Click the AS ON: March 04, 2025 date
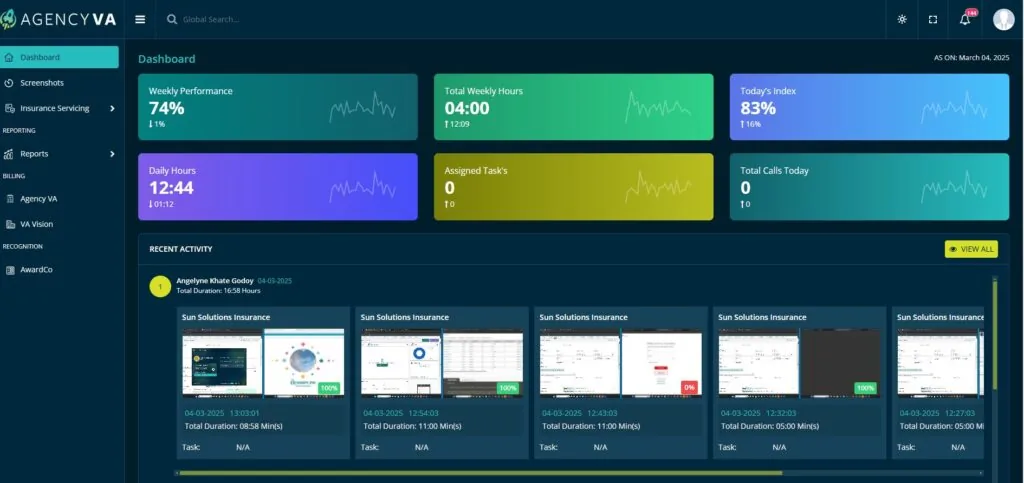The image size is (1024, 483). [972, 58]
